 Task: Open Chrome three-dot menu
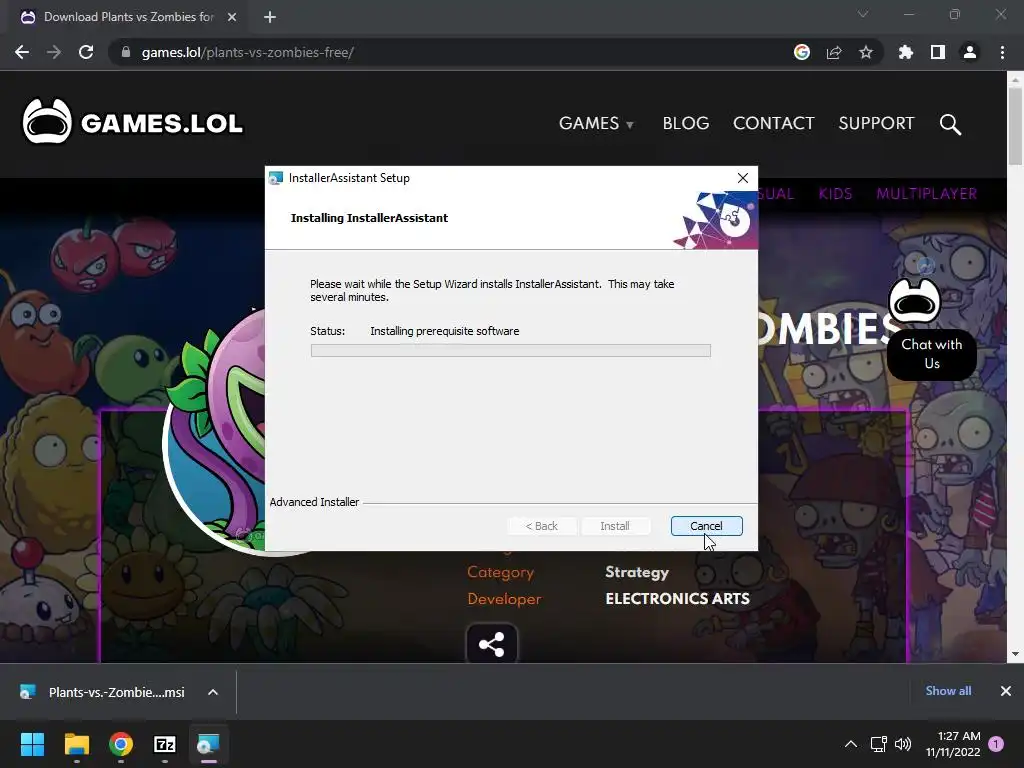click(1002, 52)
